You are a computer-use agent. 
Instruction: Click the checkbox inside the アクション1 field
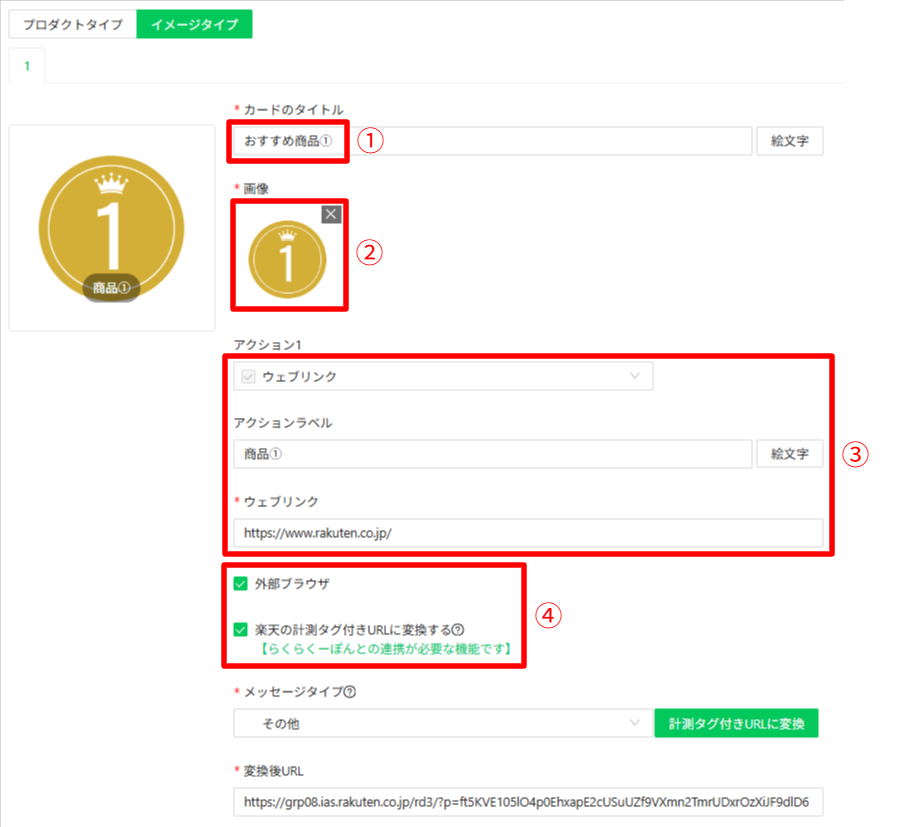(245, 377)
